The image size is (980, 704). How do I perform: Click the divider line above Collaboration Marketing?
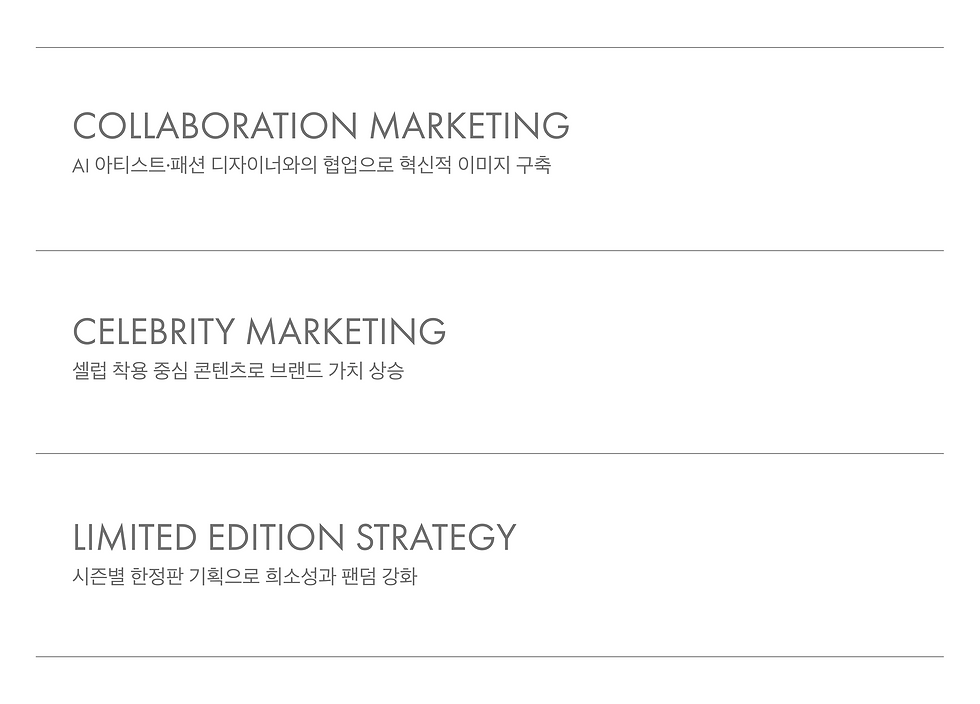coord(489,47)
